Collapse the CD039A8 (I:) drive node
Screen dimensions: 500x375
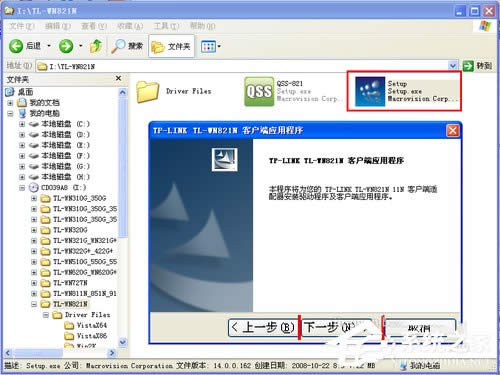tap(22, 188)
